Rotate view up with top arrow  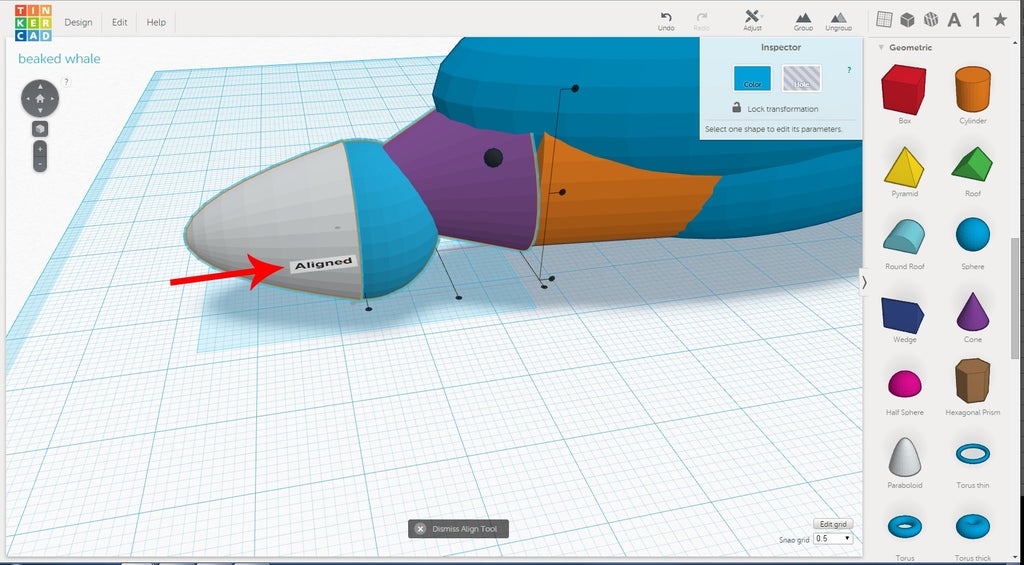pyautogui.click(x=40, y=85)
